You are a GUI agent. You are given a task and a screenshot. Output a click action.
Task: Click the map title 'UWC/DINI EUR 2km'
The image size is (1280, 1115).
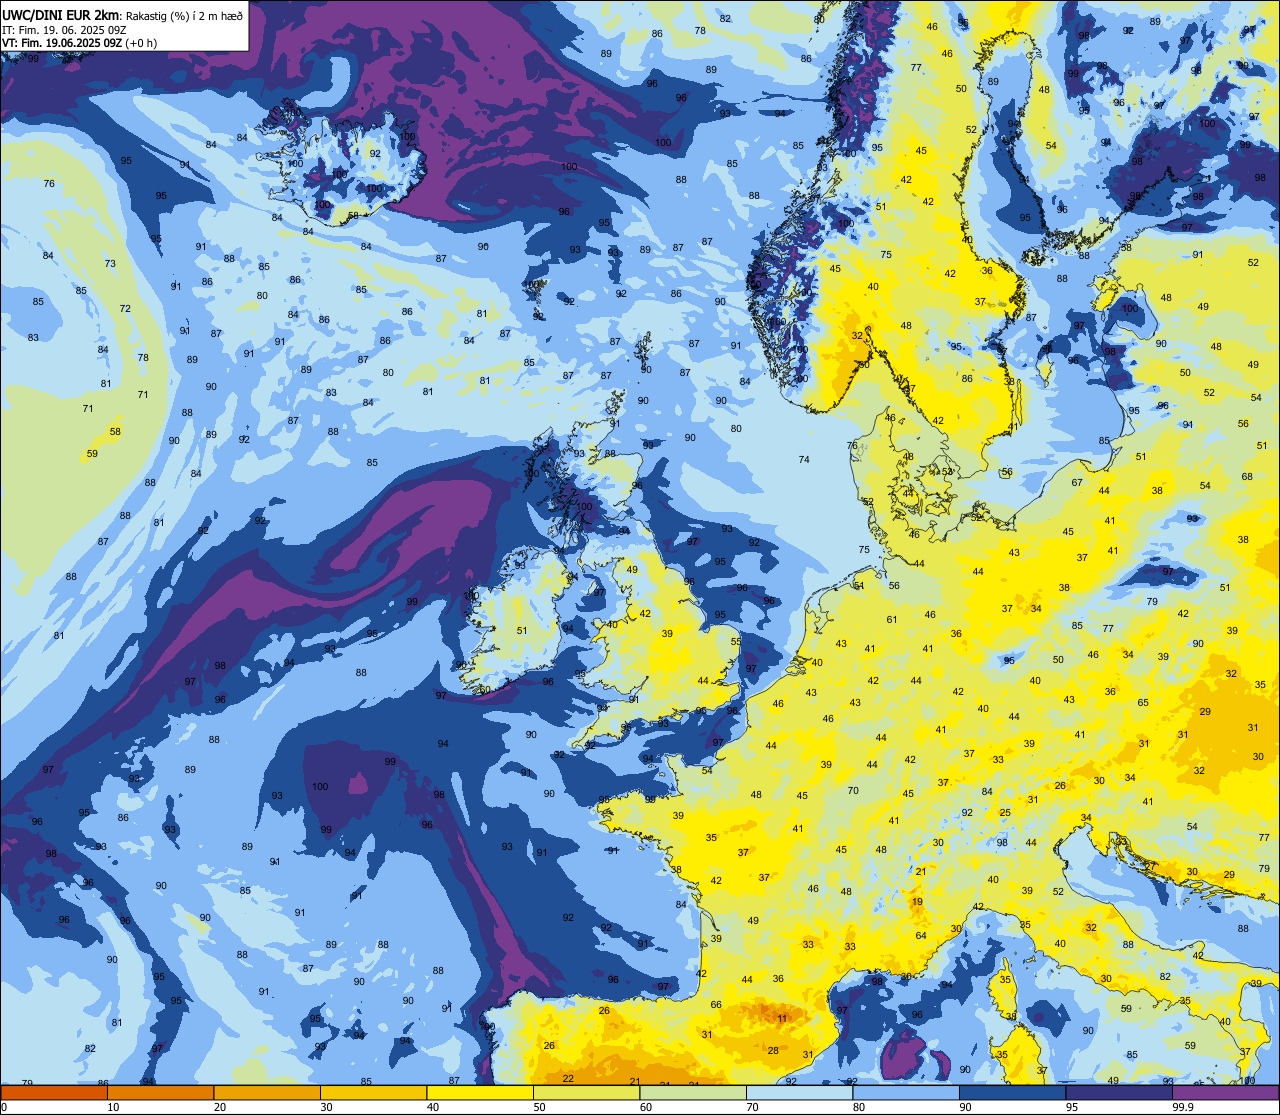pyautogui.click(x=60, y=14)
